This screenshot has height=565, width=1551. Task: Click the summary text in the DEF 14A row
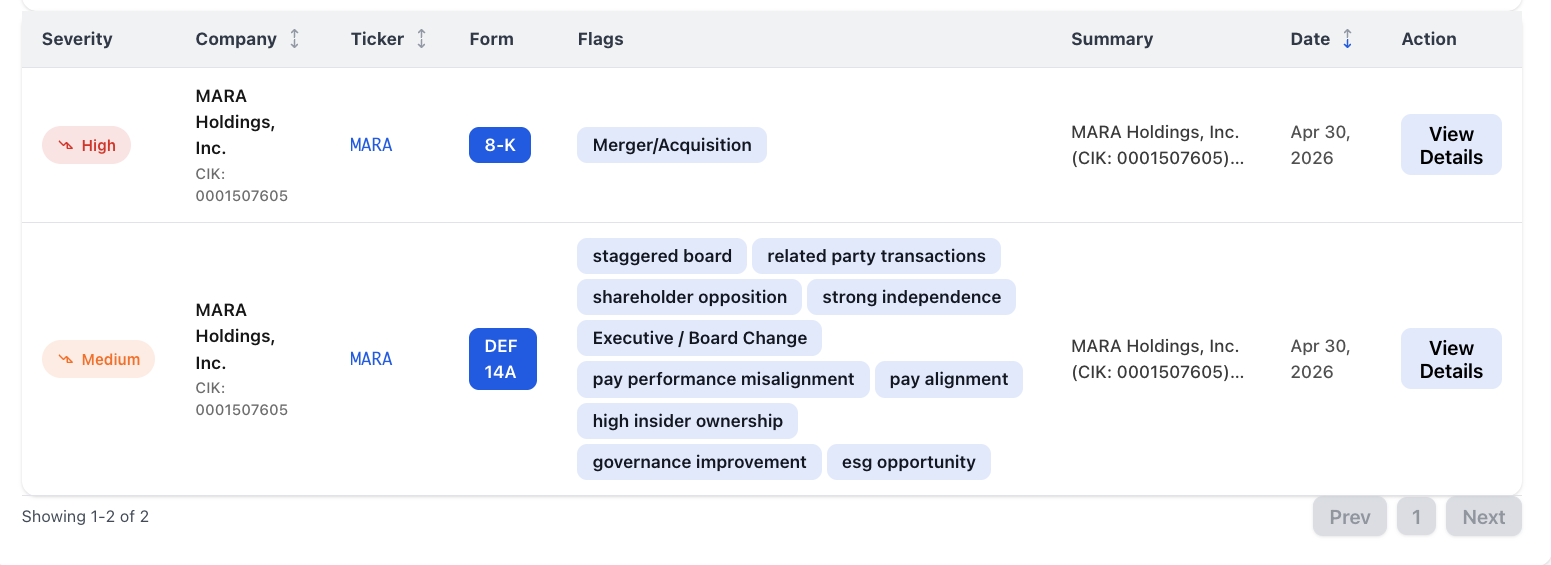point(1158,359)
